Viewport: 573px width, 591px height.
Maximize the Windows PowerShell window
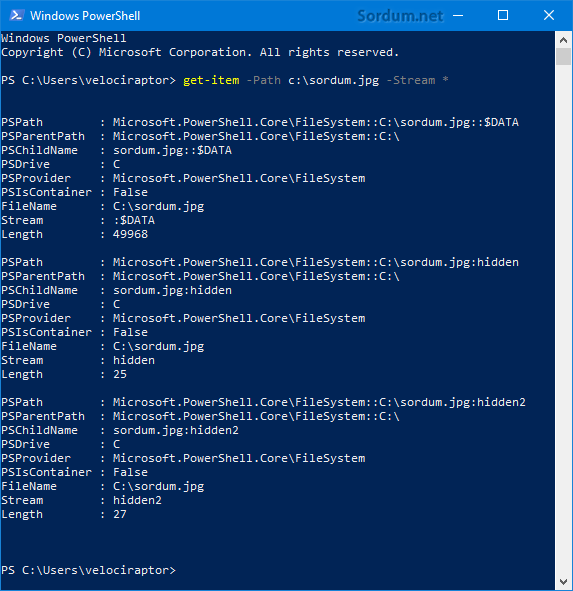coord(503,15)
